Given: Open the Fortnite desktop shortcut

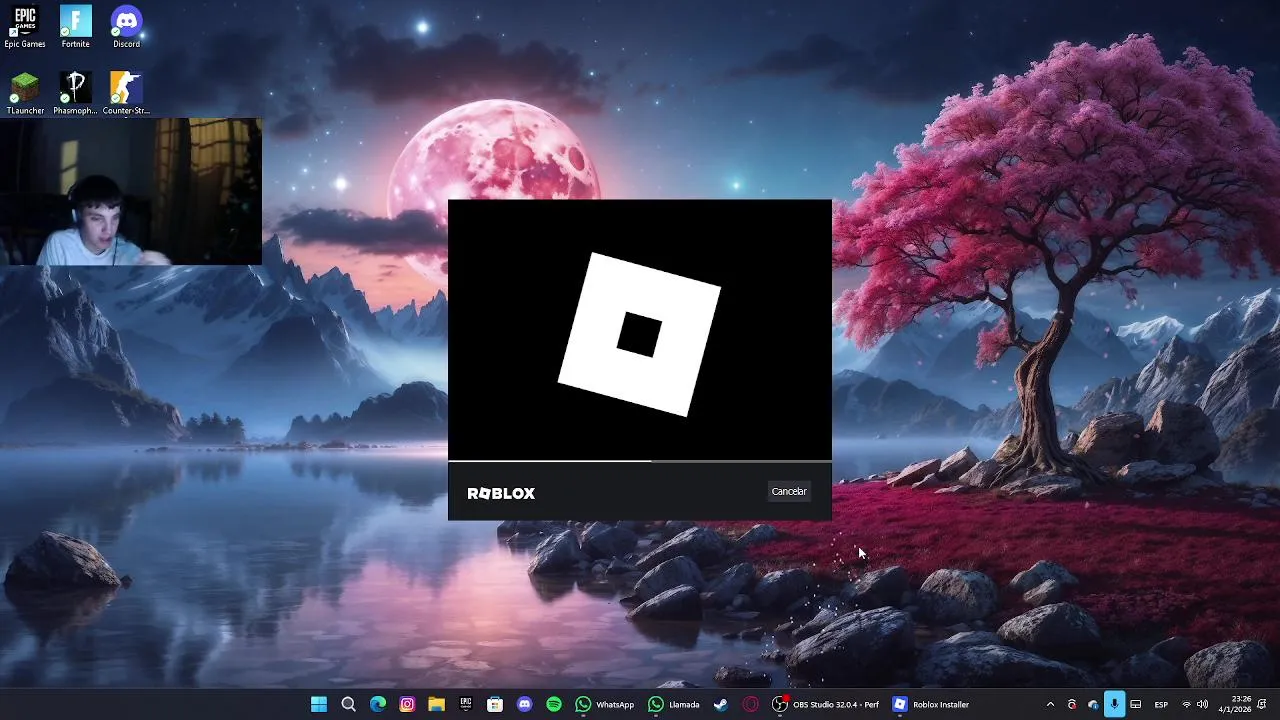Looking at the screenshot, I should (x=76, y=27).
